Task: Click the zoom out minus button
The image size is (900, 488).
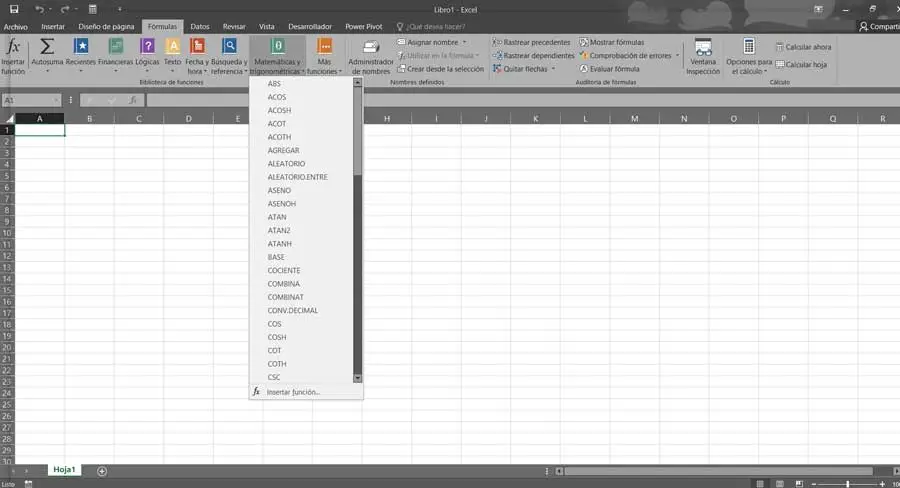Action: pyautogui.click(x=813, y=484)
